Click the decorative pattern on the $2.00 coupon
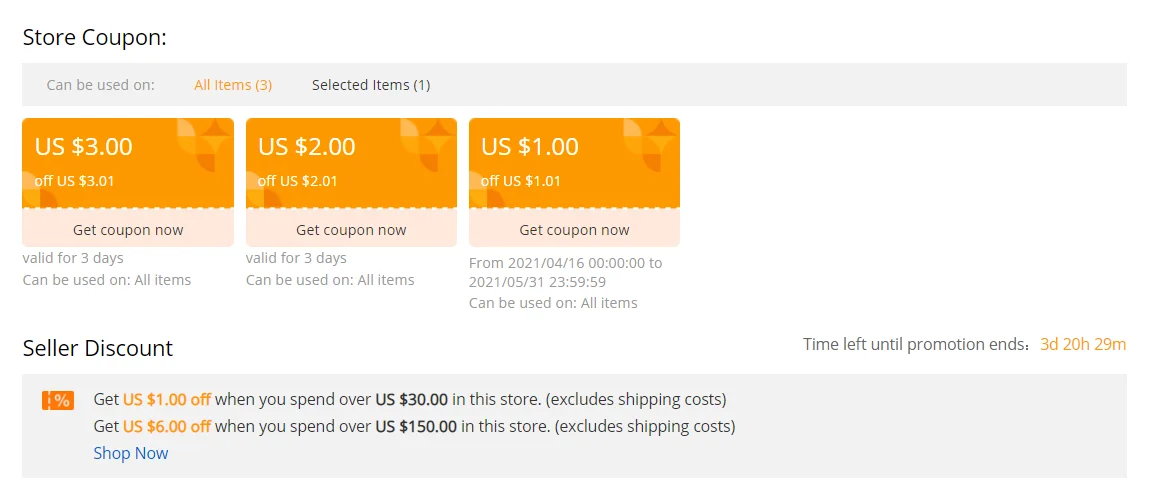The width and height of the screenshot is (1150, 500). [428, 145]
